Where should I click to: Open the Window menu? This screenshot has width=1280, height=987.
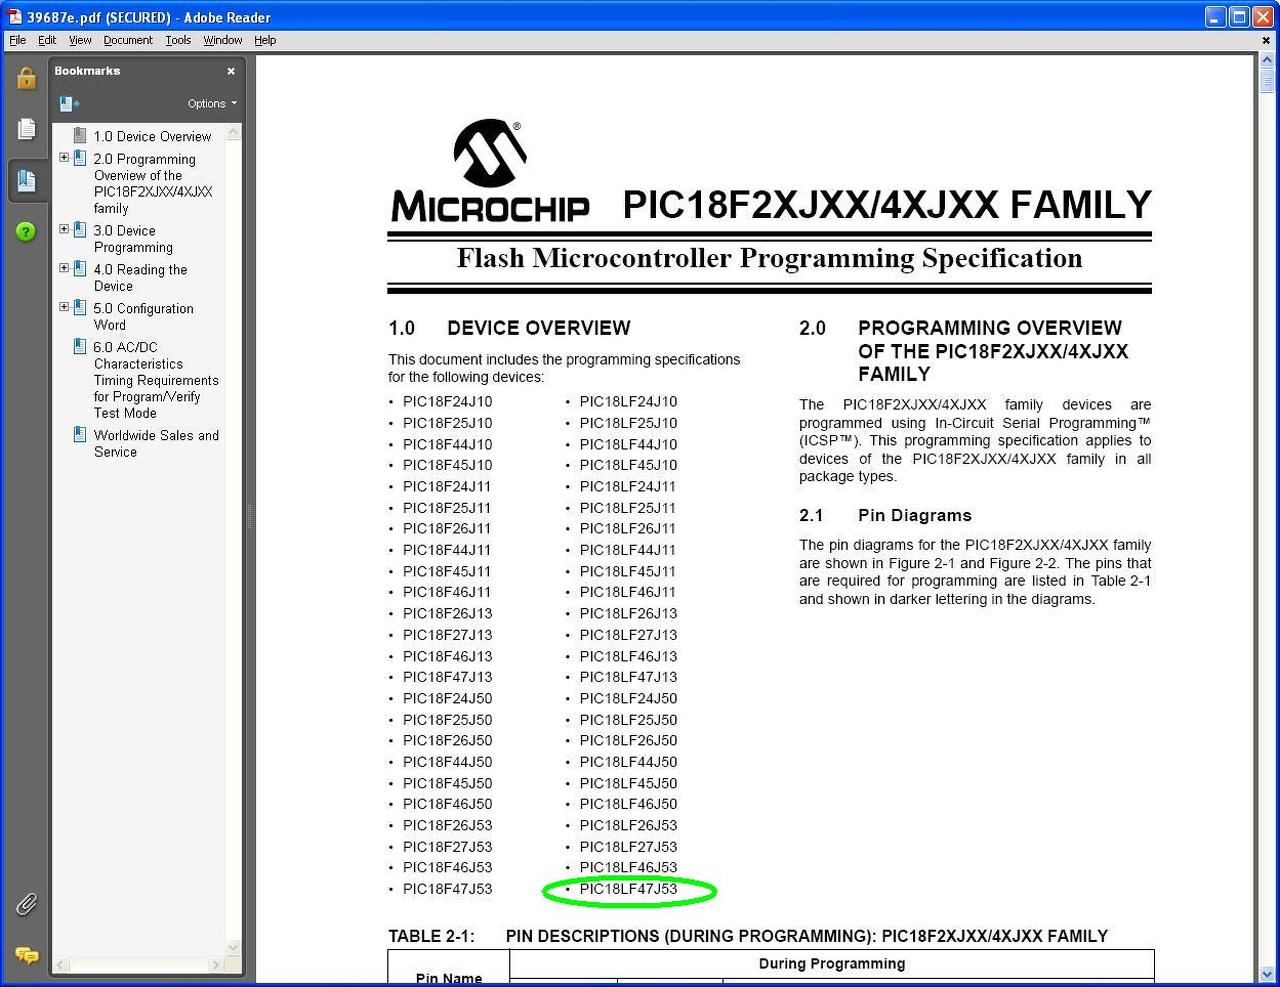click(x=223, y=40)
